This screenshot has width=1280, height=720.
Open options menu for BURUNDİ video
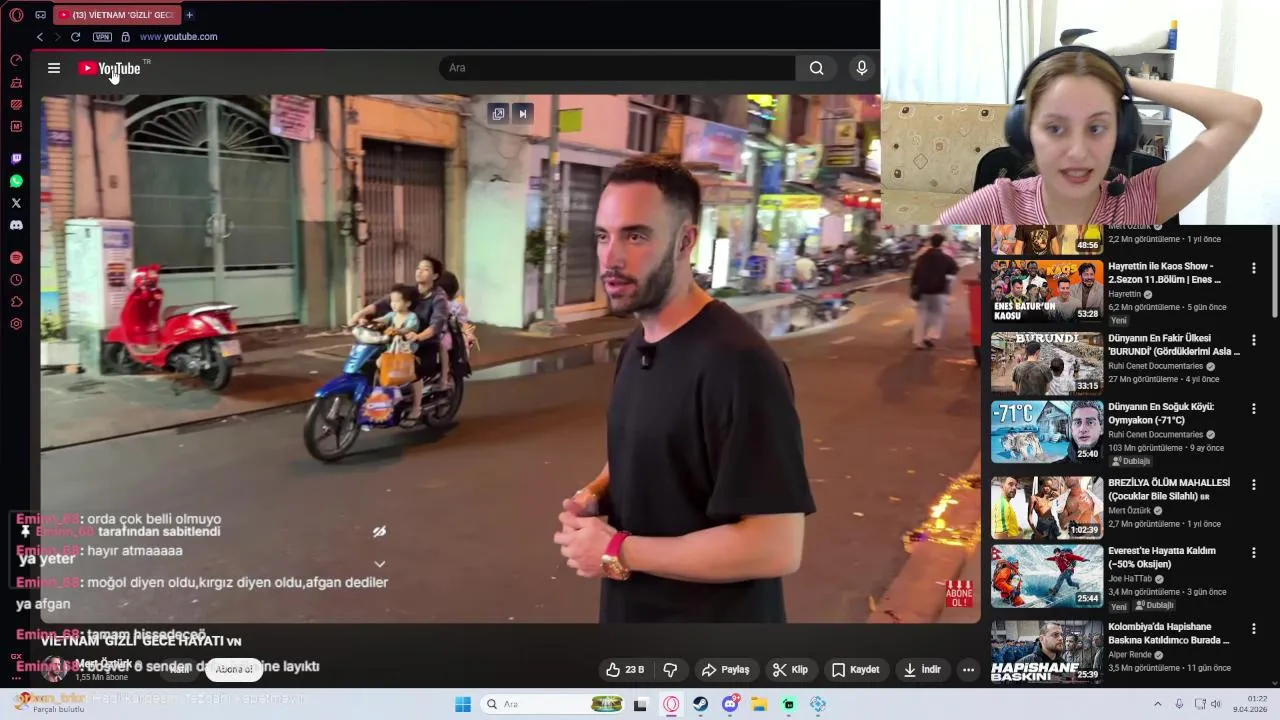[1253, 340]
